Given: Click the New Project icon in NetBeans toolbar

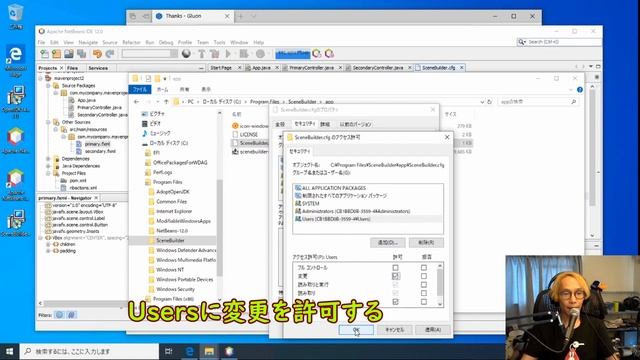Looking at the screenshot, I should coord(56,53).
